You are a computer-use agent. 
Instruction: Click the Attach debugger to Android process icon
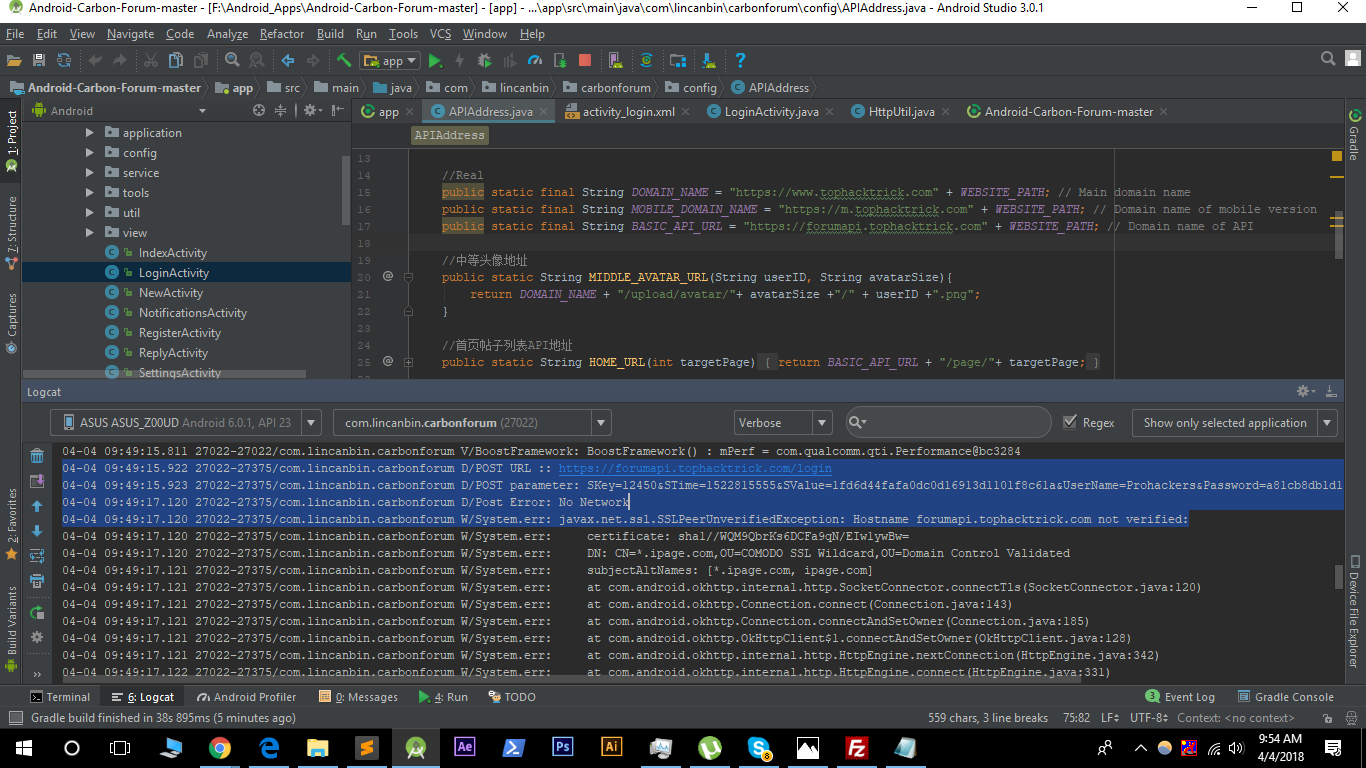point(560,61)
